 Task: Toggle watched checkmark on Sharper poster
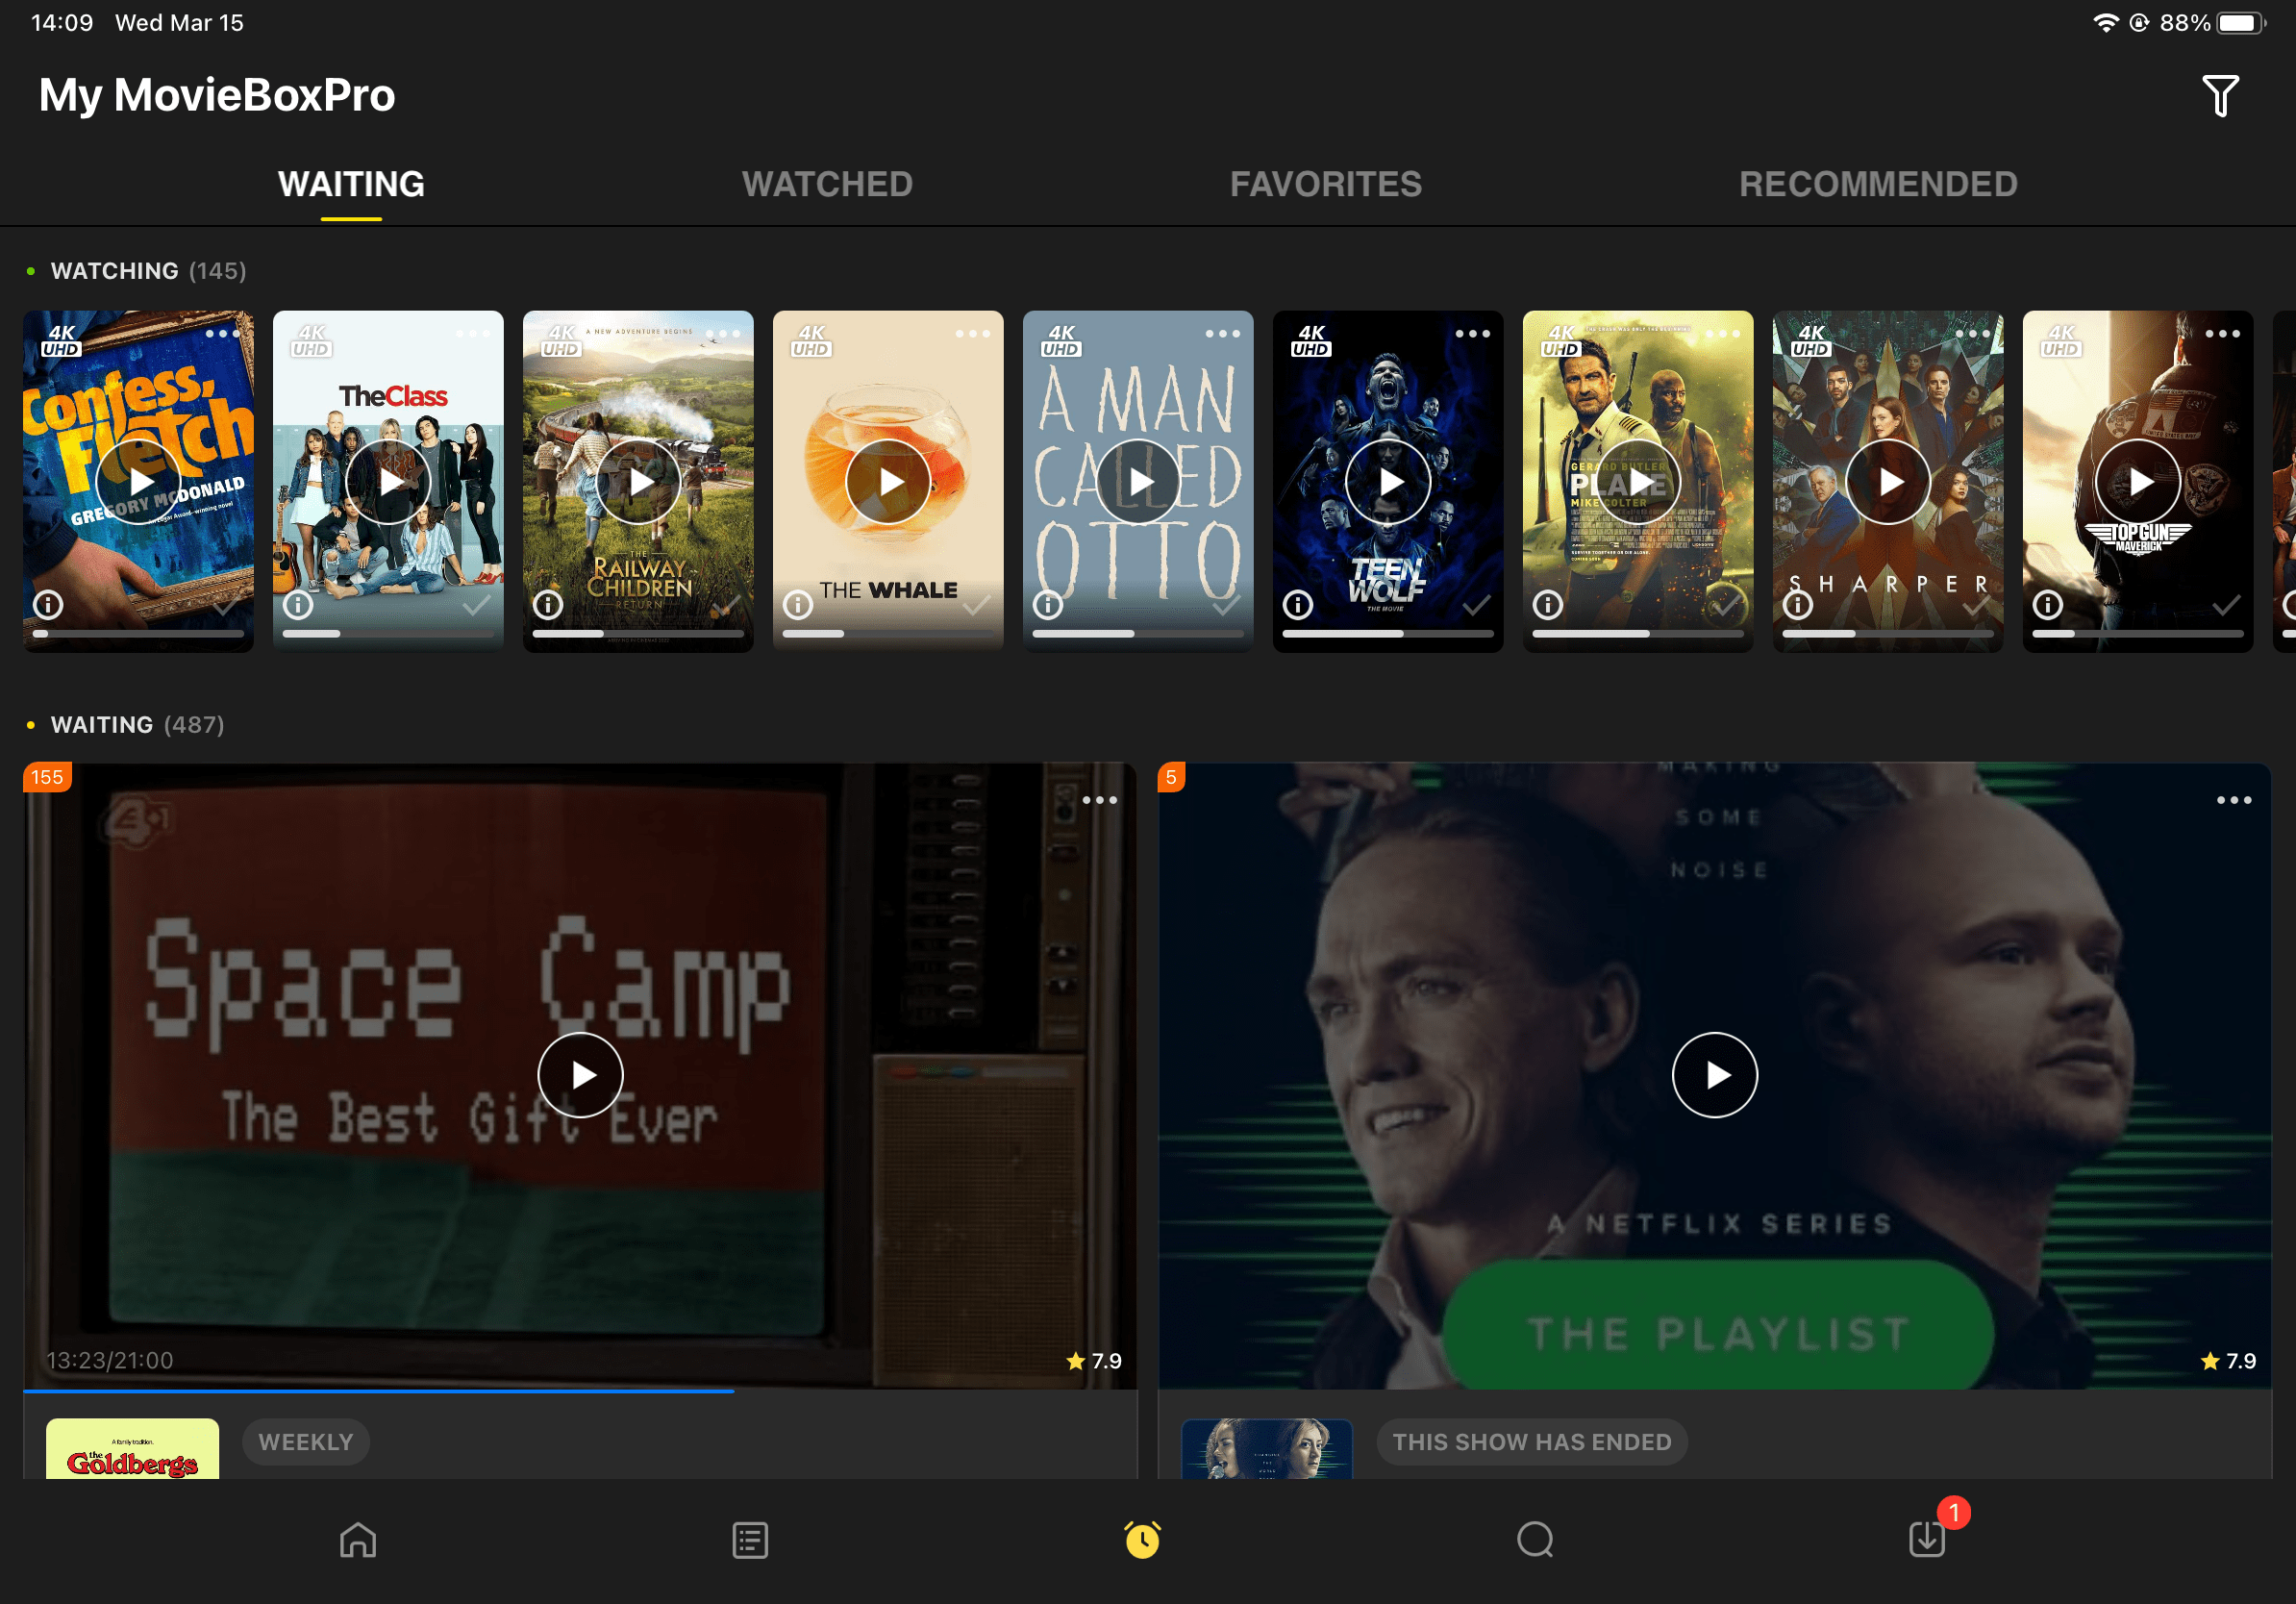point(1973,605)
